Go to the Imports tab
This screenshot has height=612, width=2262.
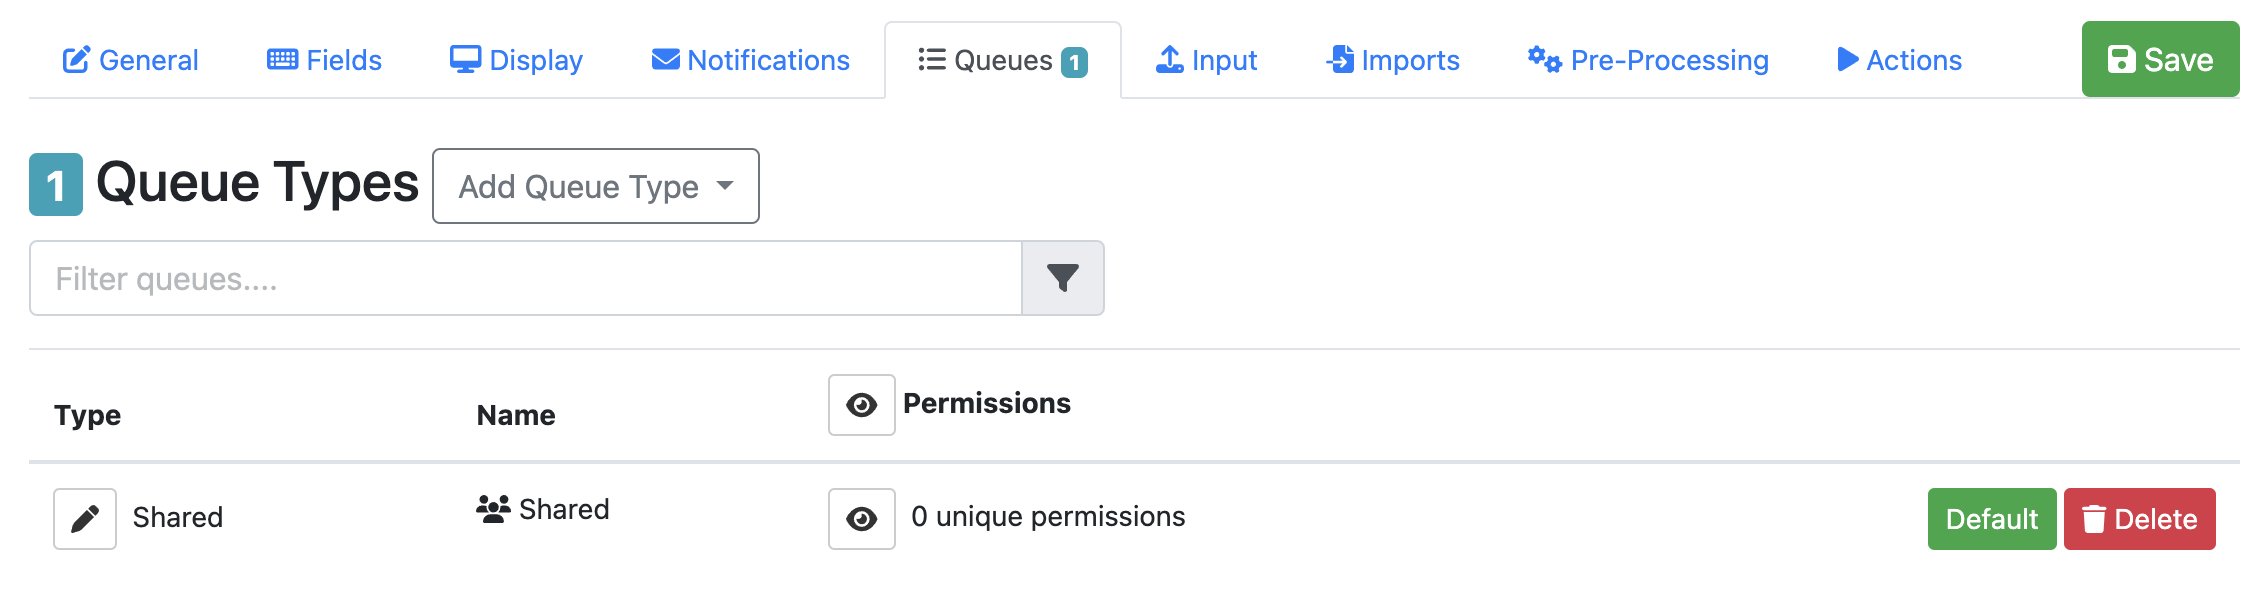tap(1392, 60)
